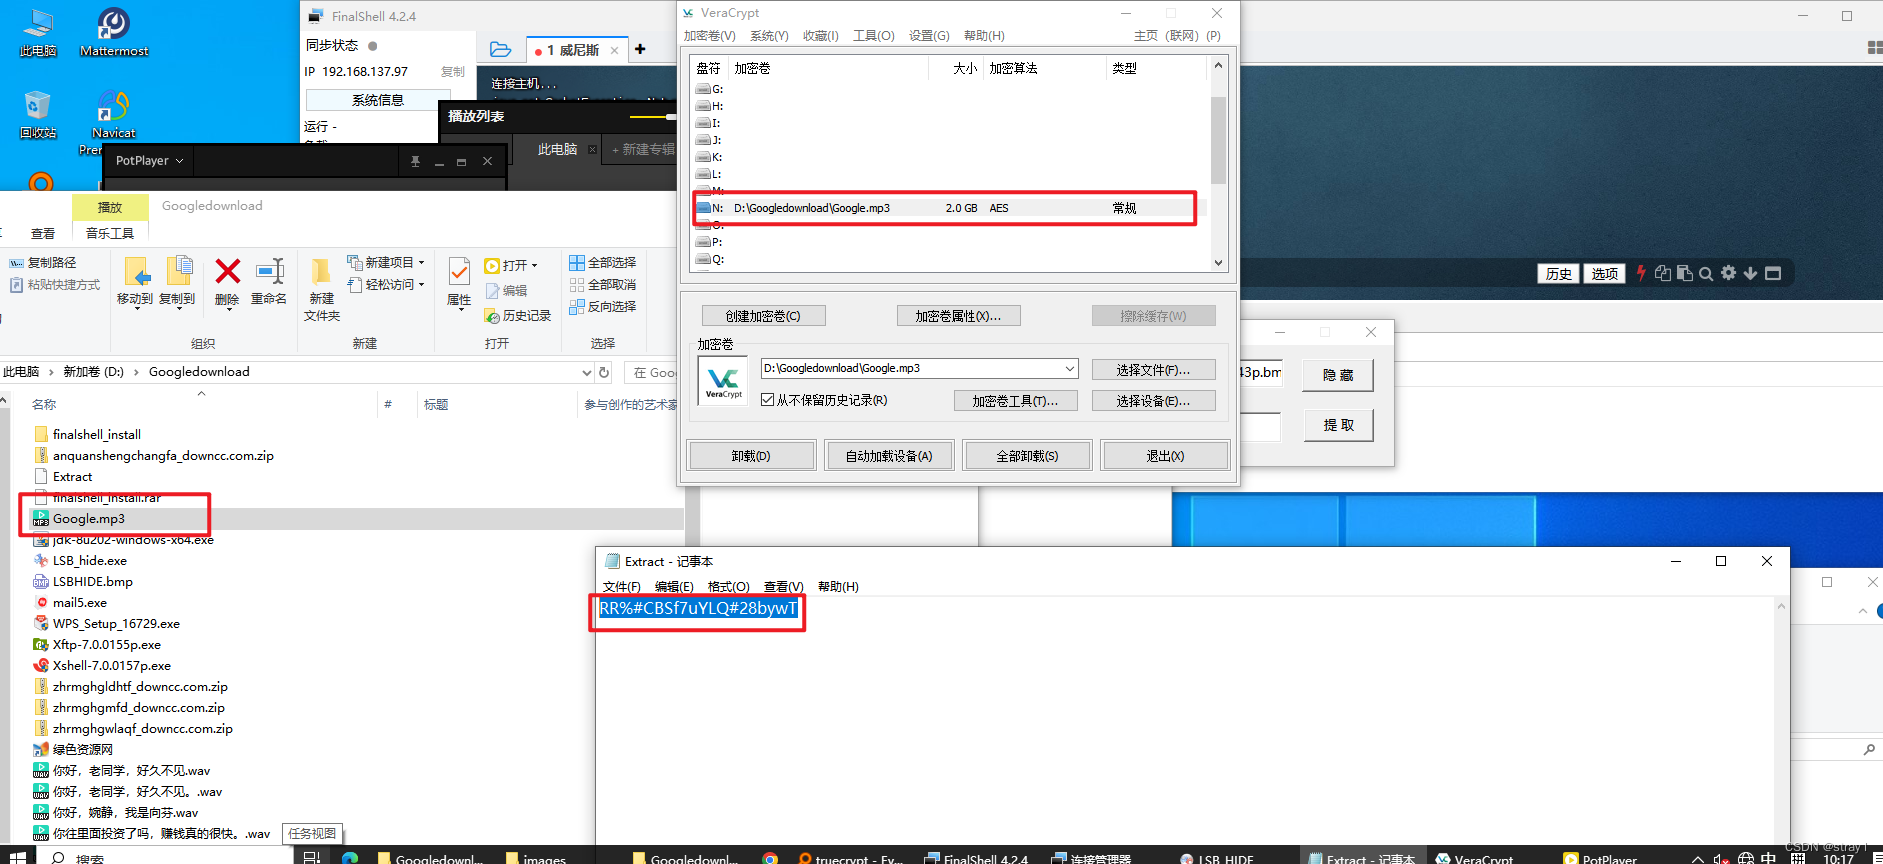This screenshot has height=864, width=1883.
Task: Expand the Open (打开) dropdown arrow in ribbon
Action: click(x=535, y=266)
